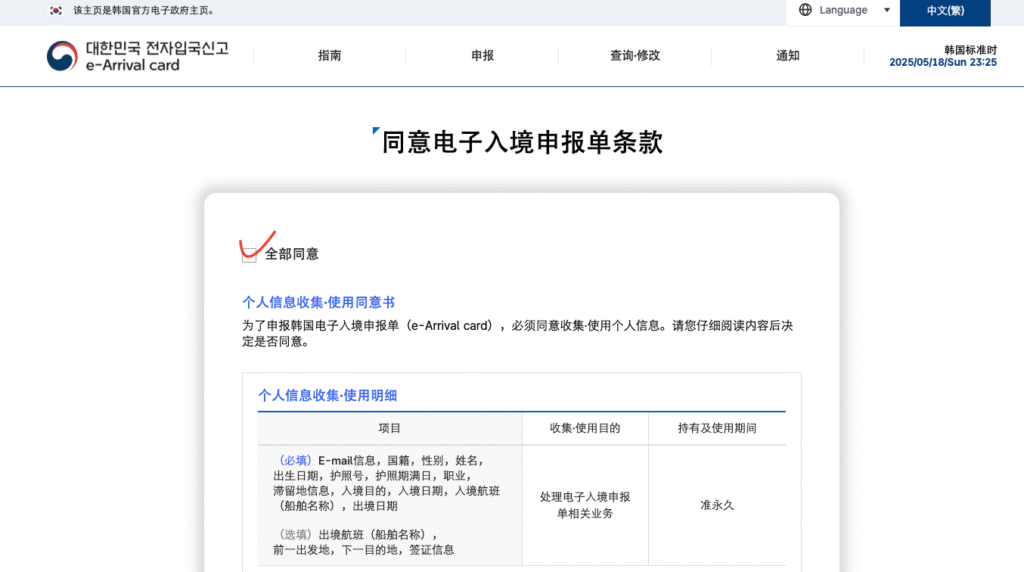
Task: Open the 通知 menu
Action: coord(788,56)
